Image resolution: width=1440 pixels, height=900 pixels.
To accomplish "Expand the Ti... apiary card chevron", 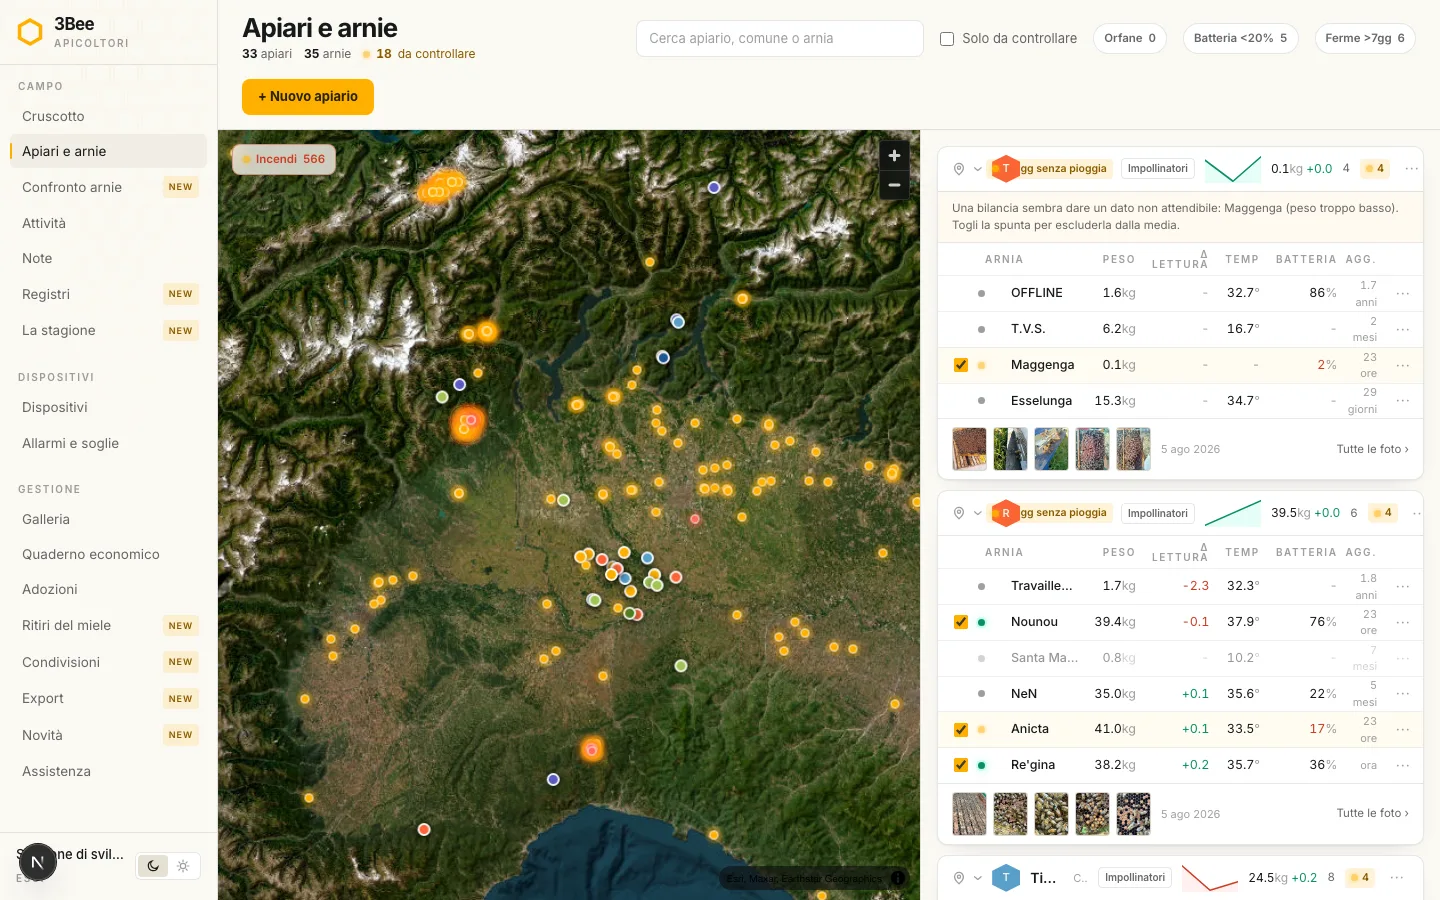I will 978,878.
